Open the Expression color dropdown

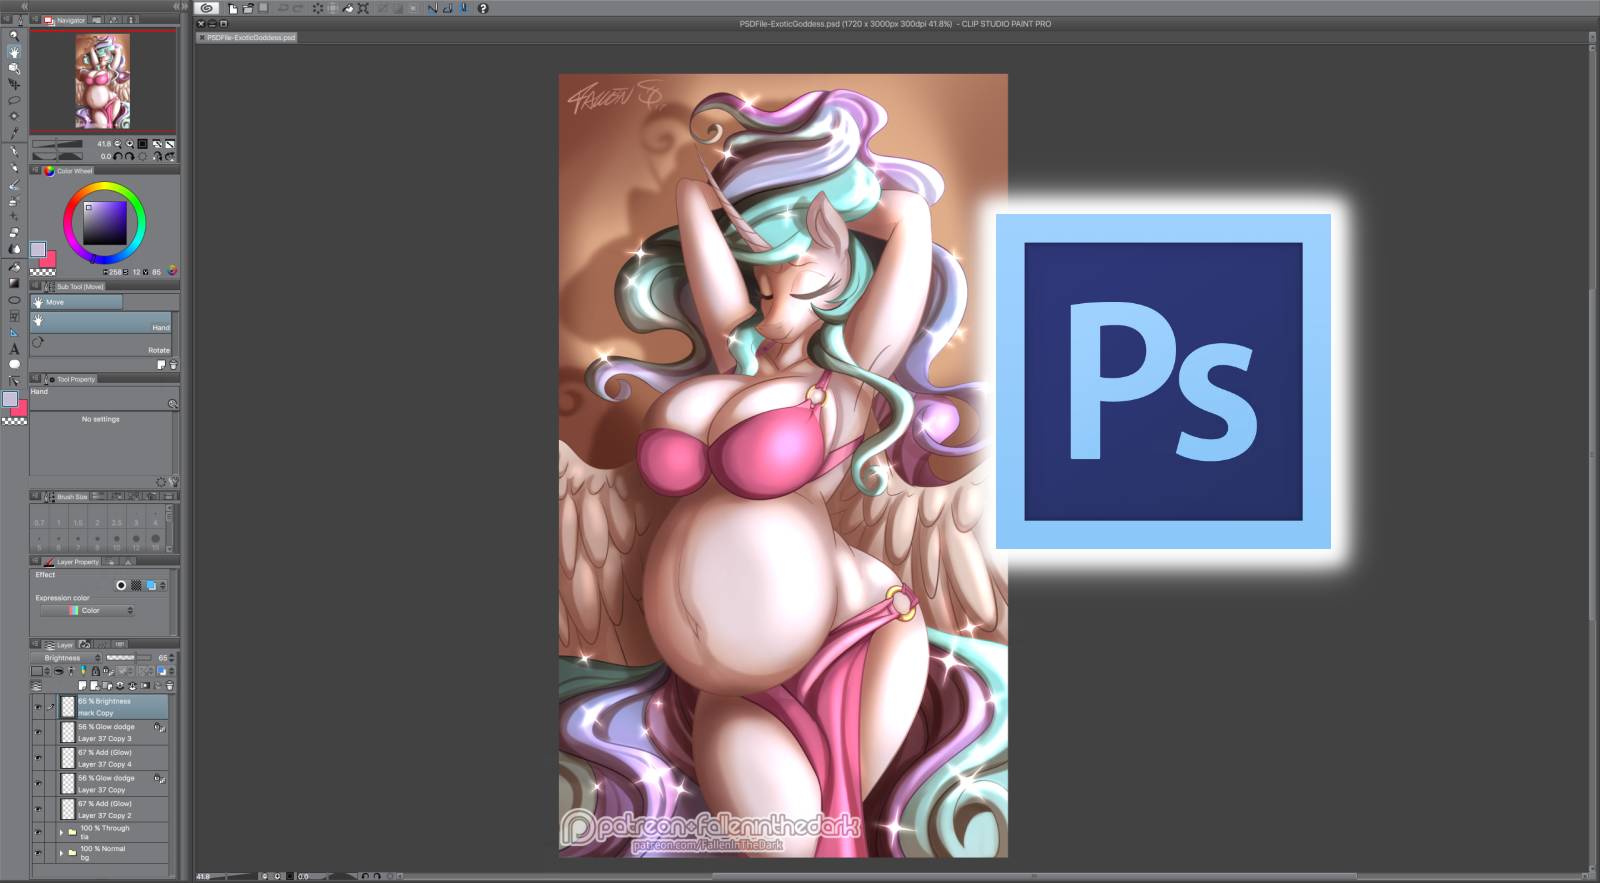[87, 610]
